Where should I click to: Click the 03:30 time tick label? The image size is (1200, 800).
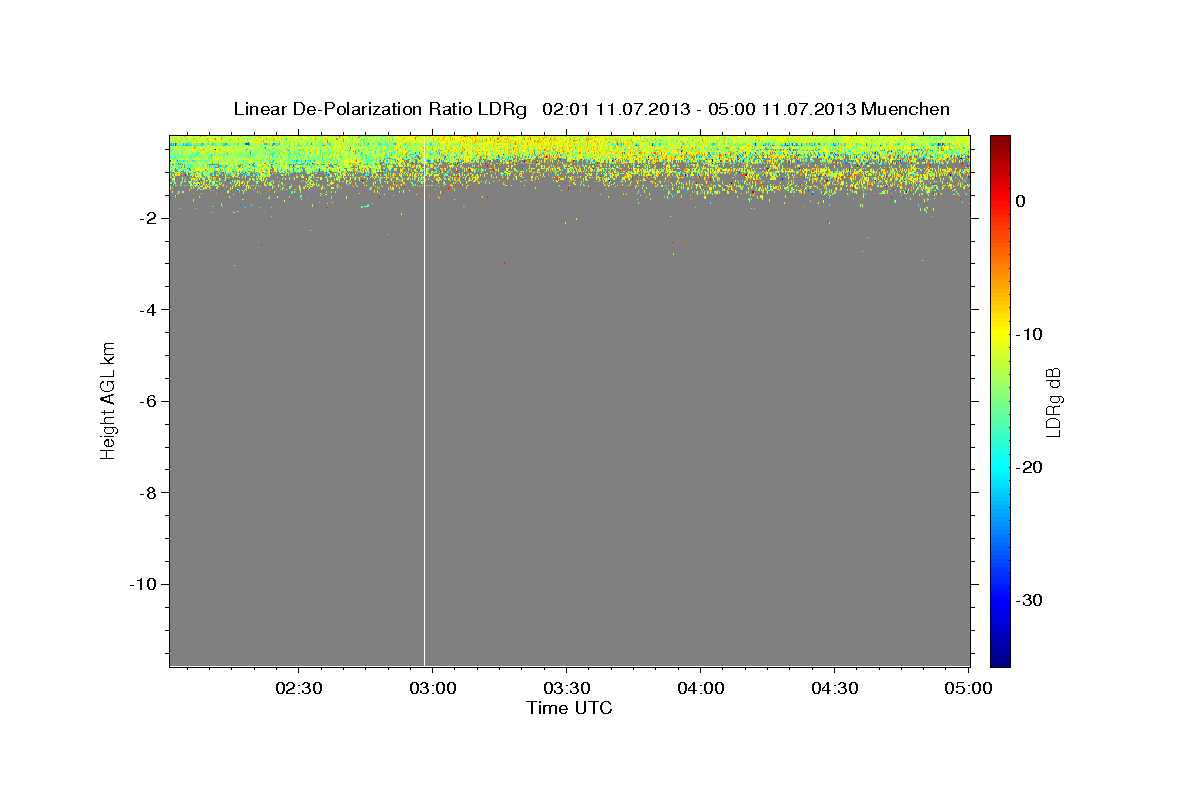[x=566, y=688]
